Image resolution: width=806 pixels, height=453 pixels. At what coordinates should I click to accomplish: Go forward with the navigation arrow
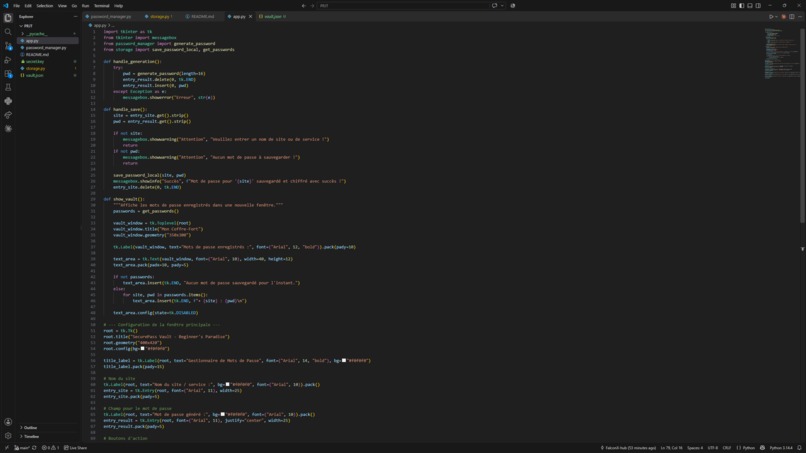pos(312,6)
